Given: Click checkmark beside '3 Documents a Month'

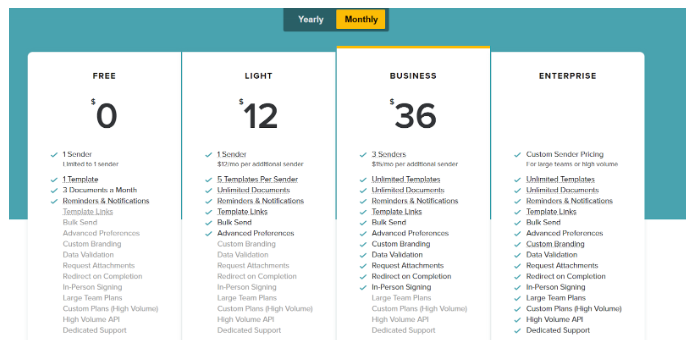Looking at the screenshot, I should pyautogui.click(x=54, y=190).
